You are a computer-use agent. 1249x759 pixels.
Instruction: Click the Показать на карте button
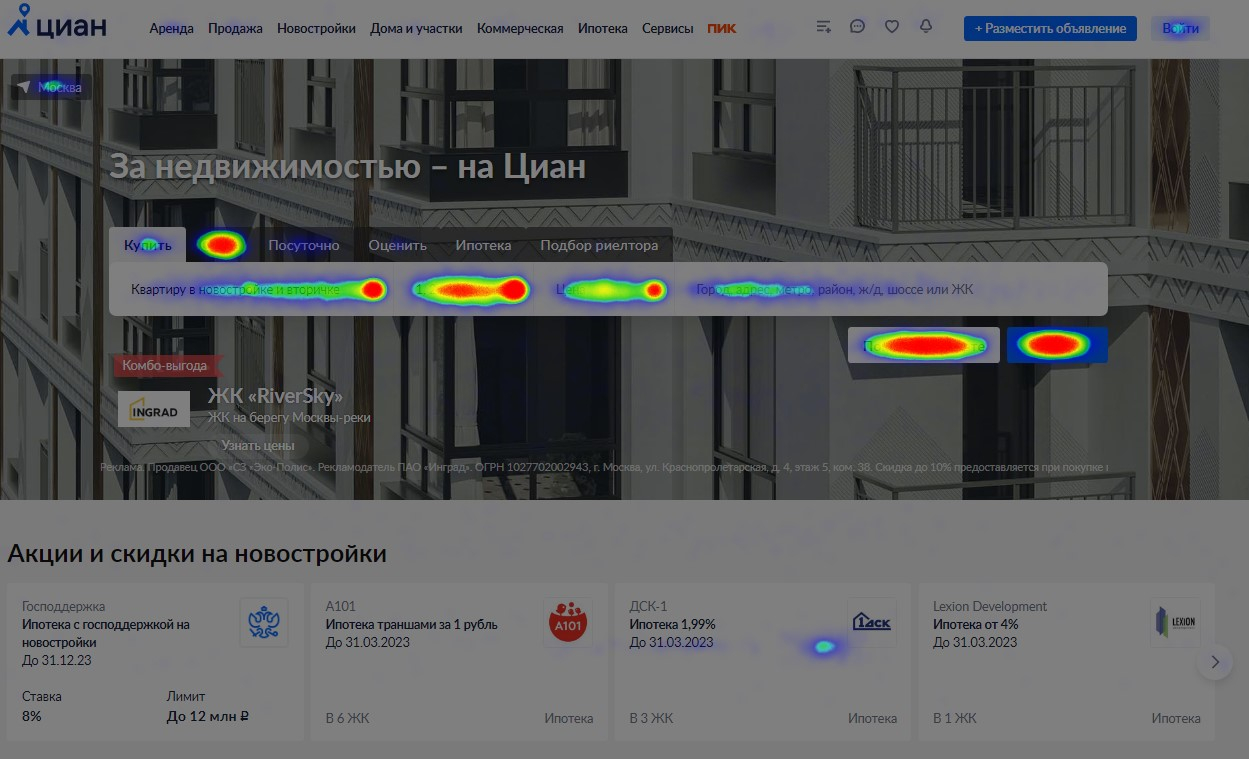click(x=924, y=345)
